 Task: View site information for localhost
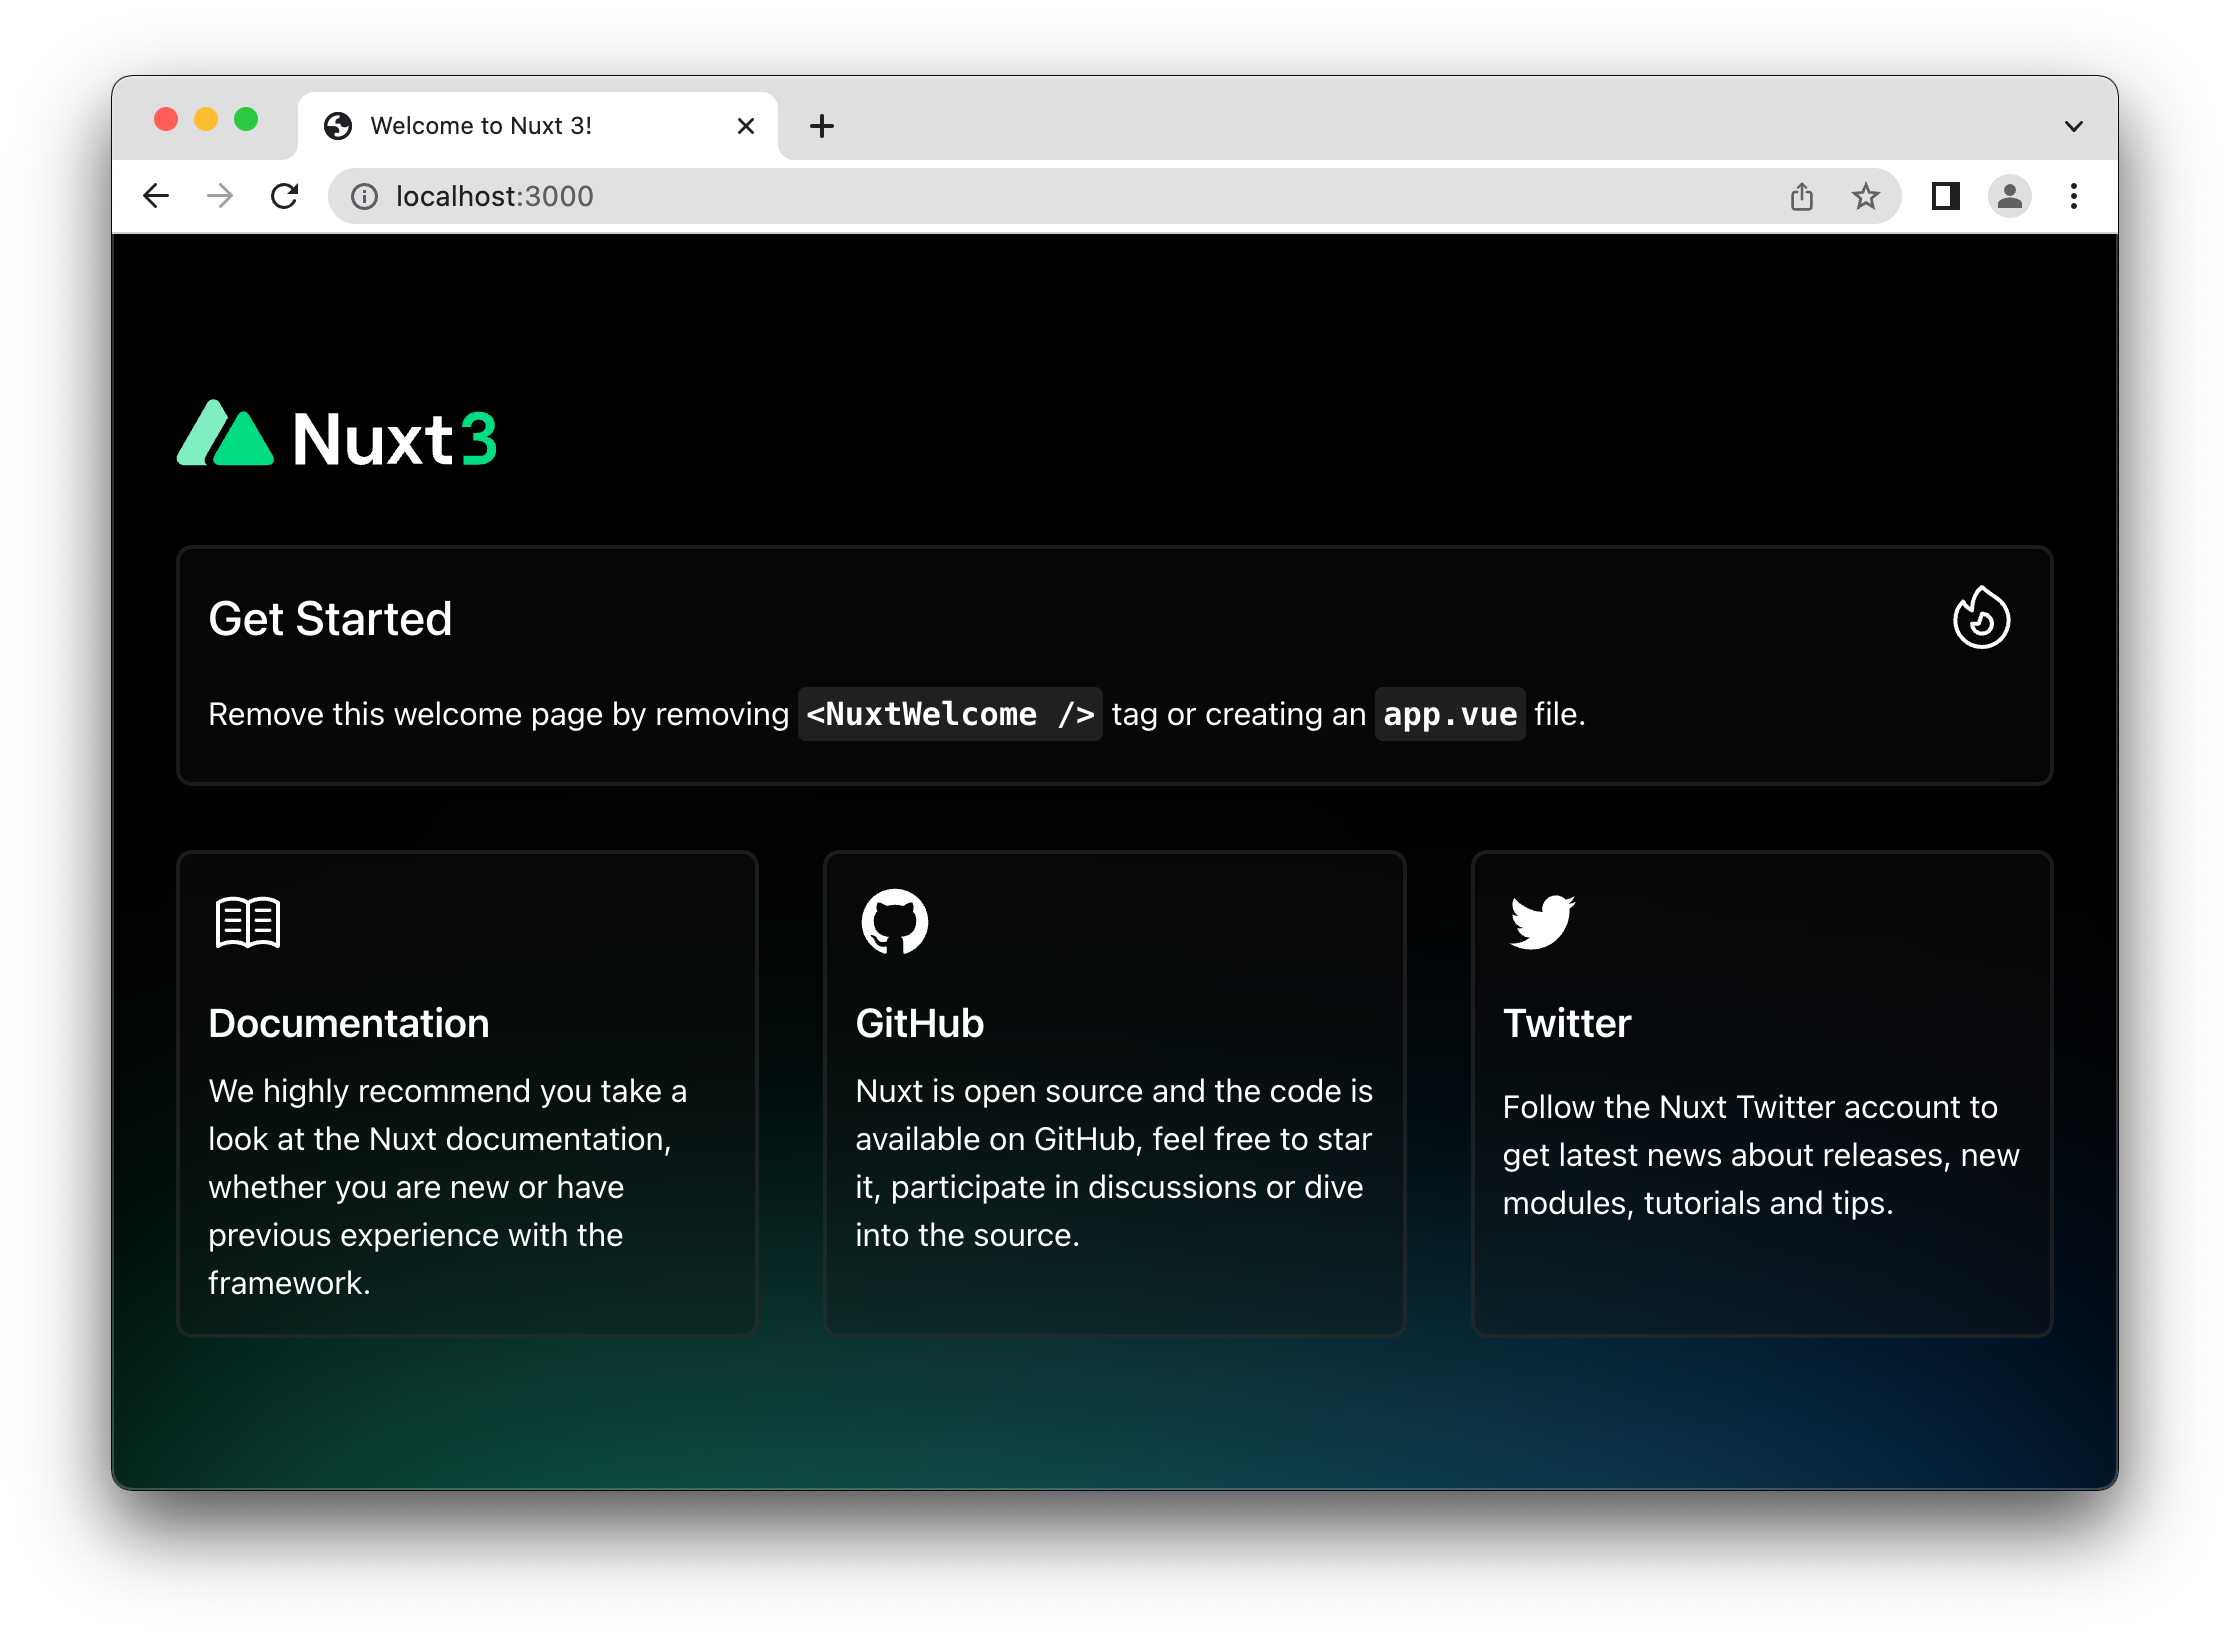point(364,197)
